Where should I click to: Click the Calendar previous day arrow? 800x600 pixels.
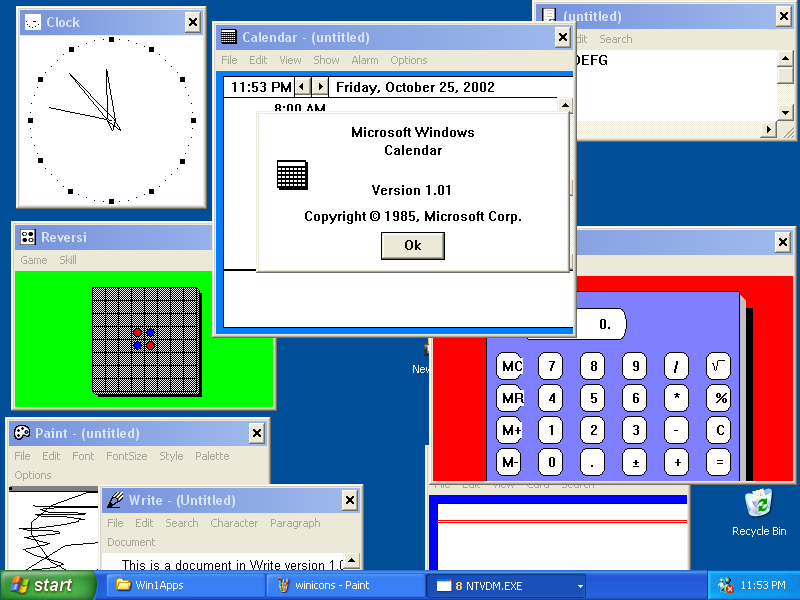[302, 87]
